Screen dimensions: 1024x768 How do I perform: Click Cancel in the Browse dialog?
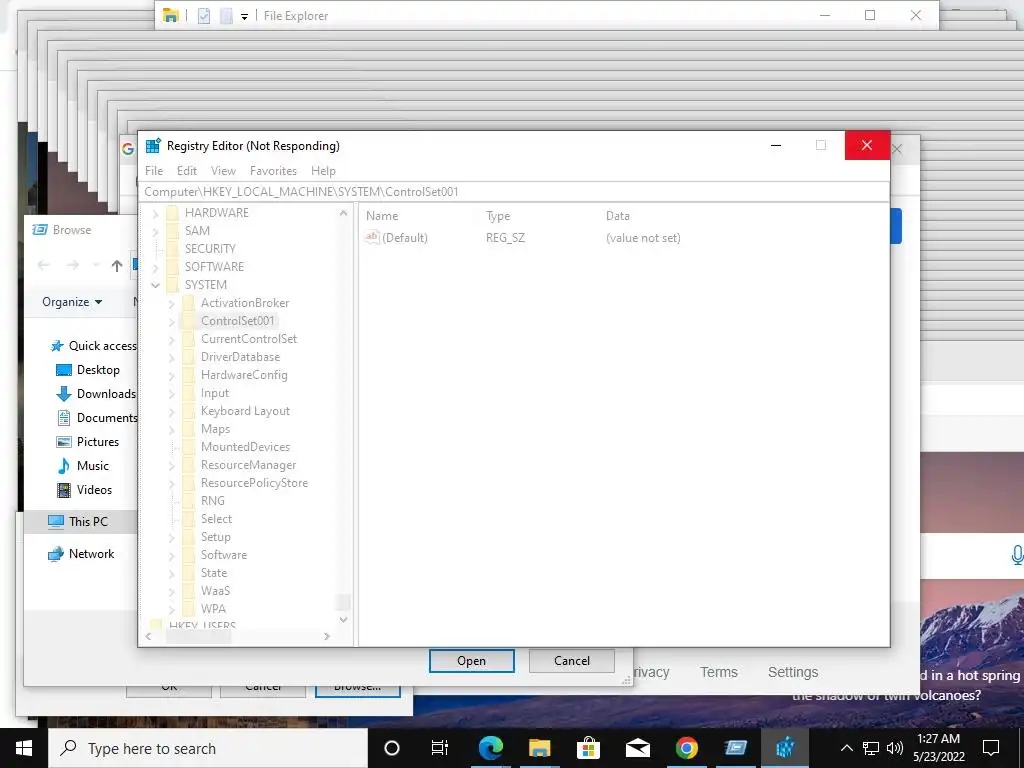point(572,661)
